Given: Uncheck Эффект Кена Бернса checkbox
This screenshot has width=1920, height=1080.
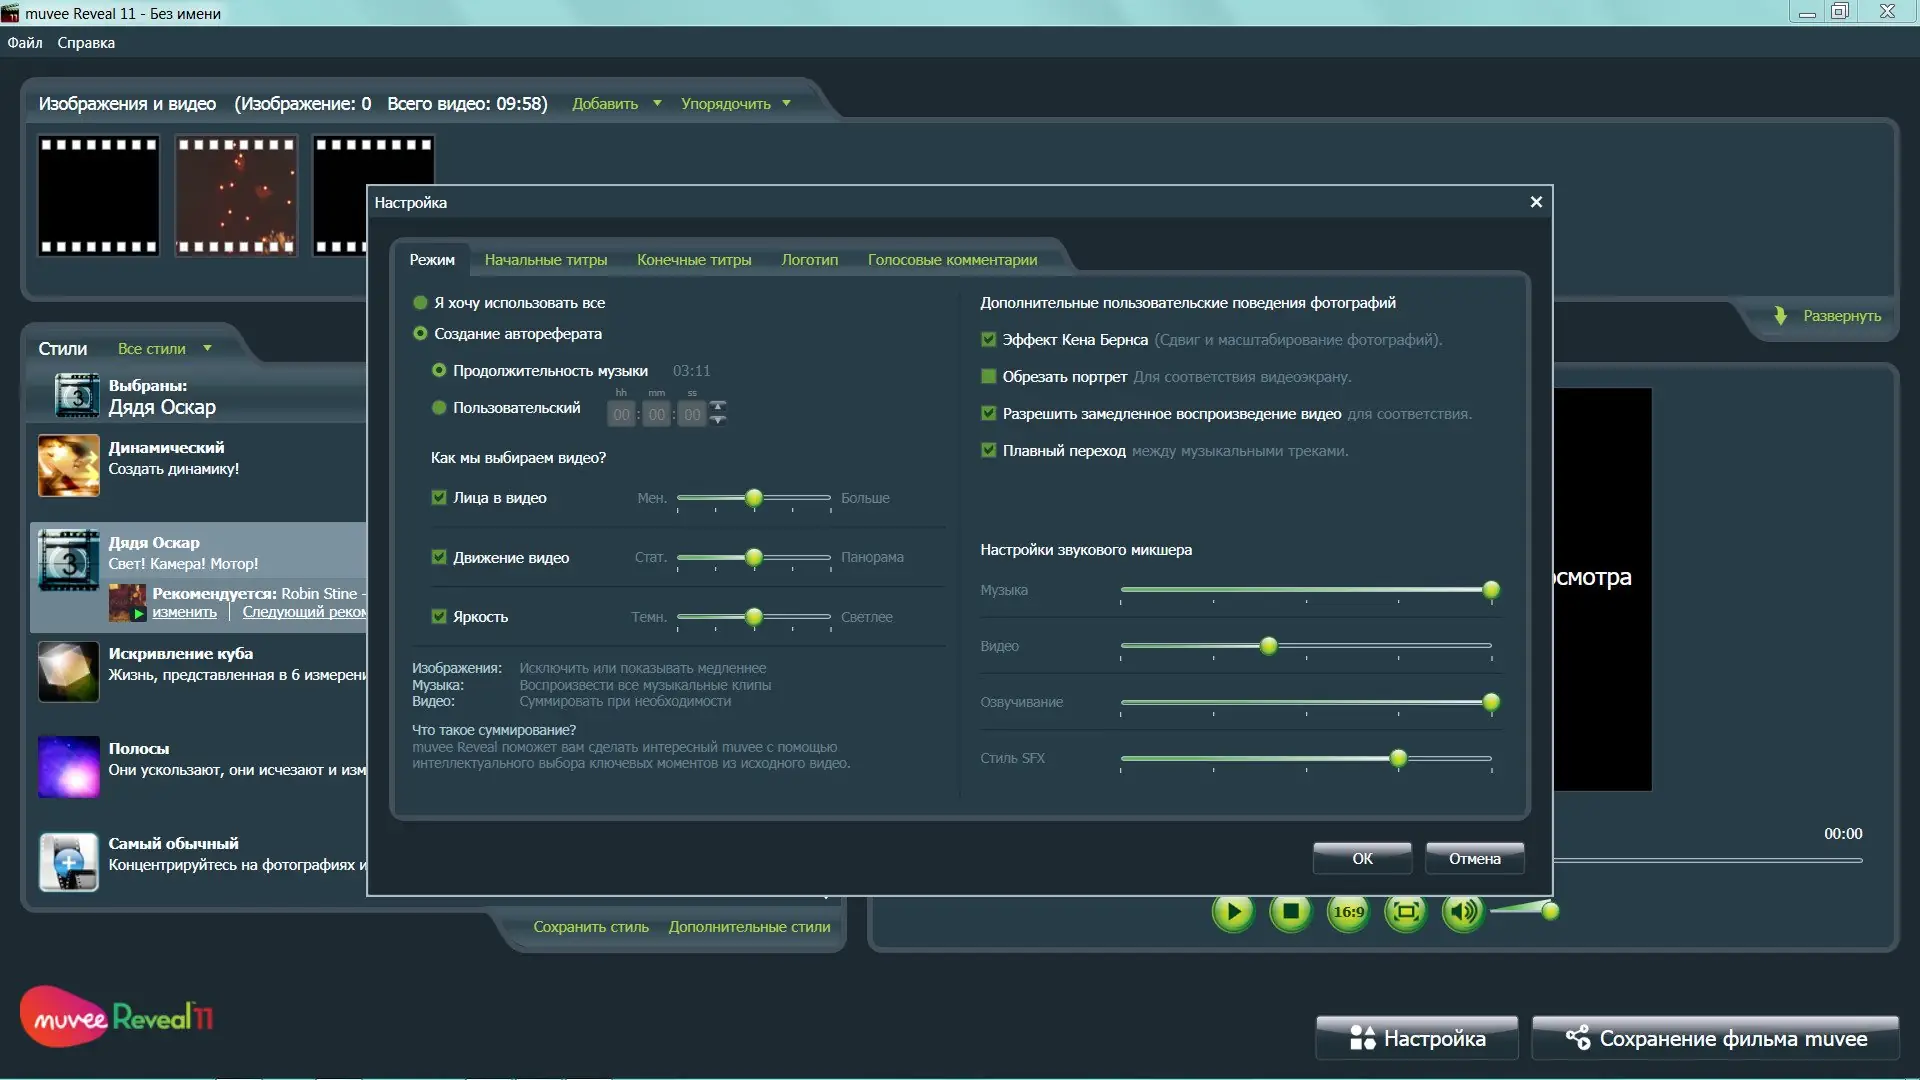Looking at the screenshot, I should pos(989,340).
